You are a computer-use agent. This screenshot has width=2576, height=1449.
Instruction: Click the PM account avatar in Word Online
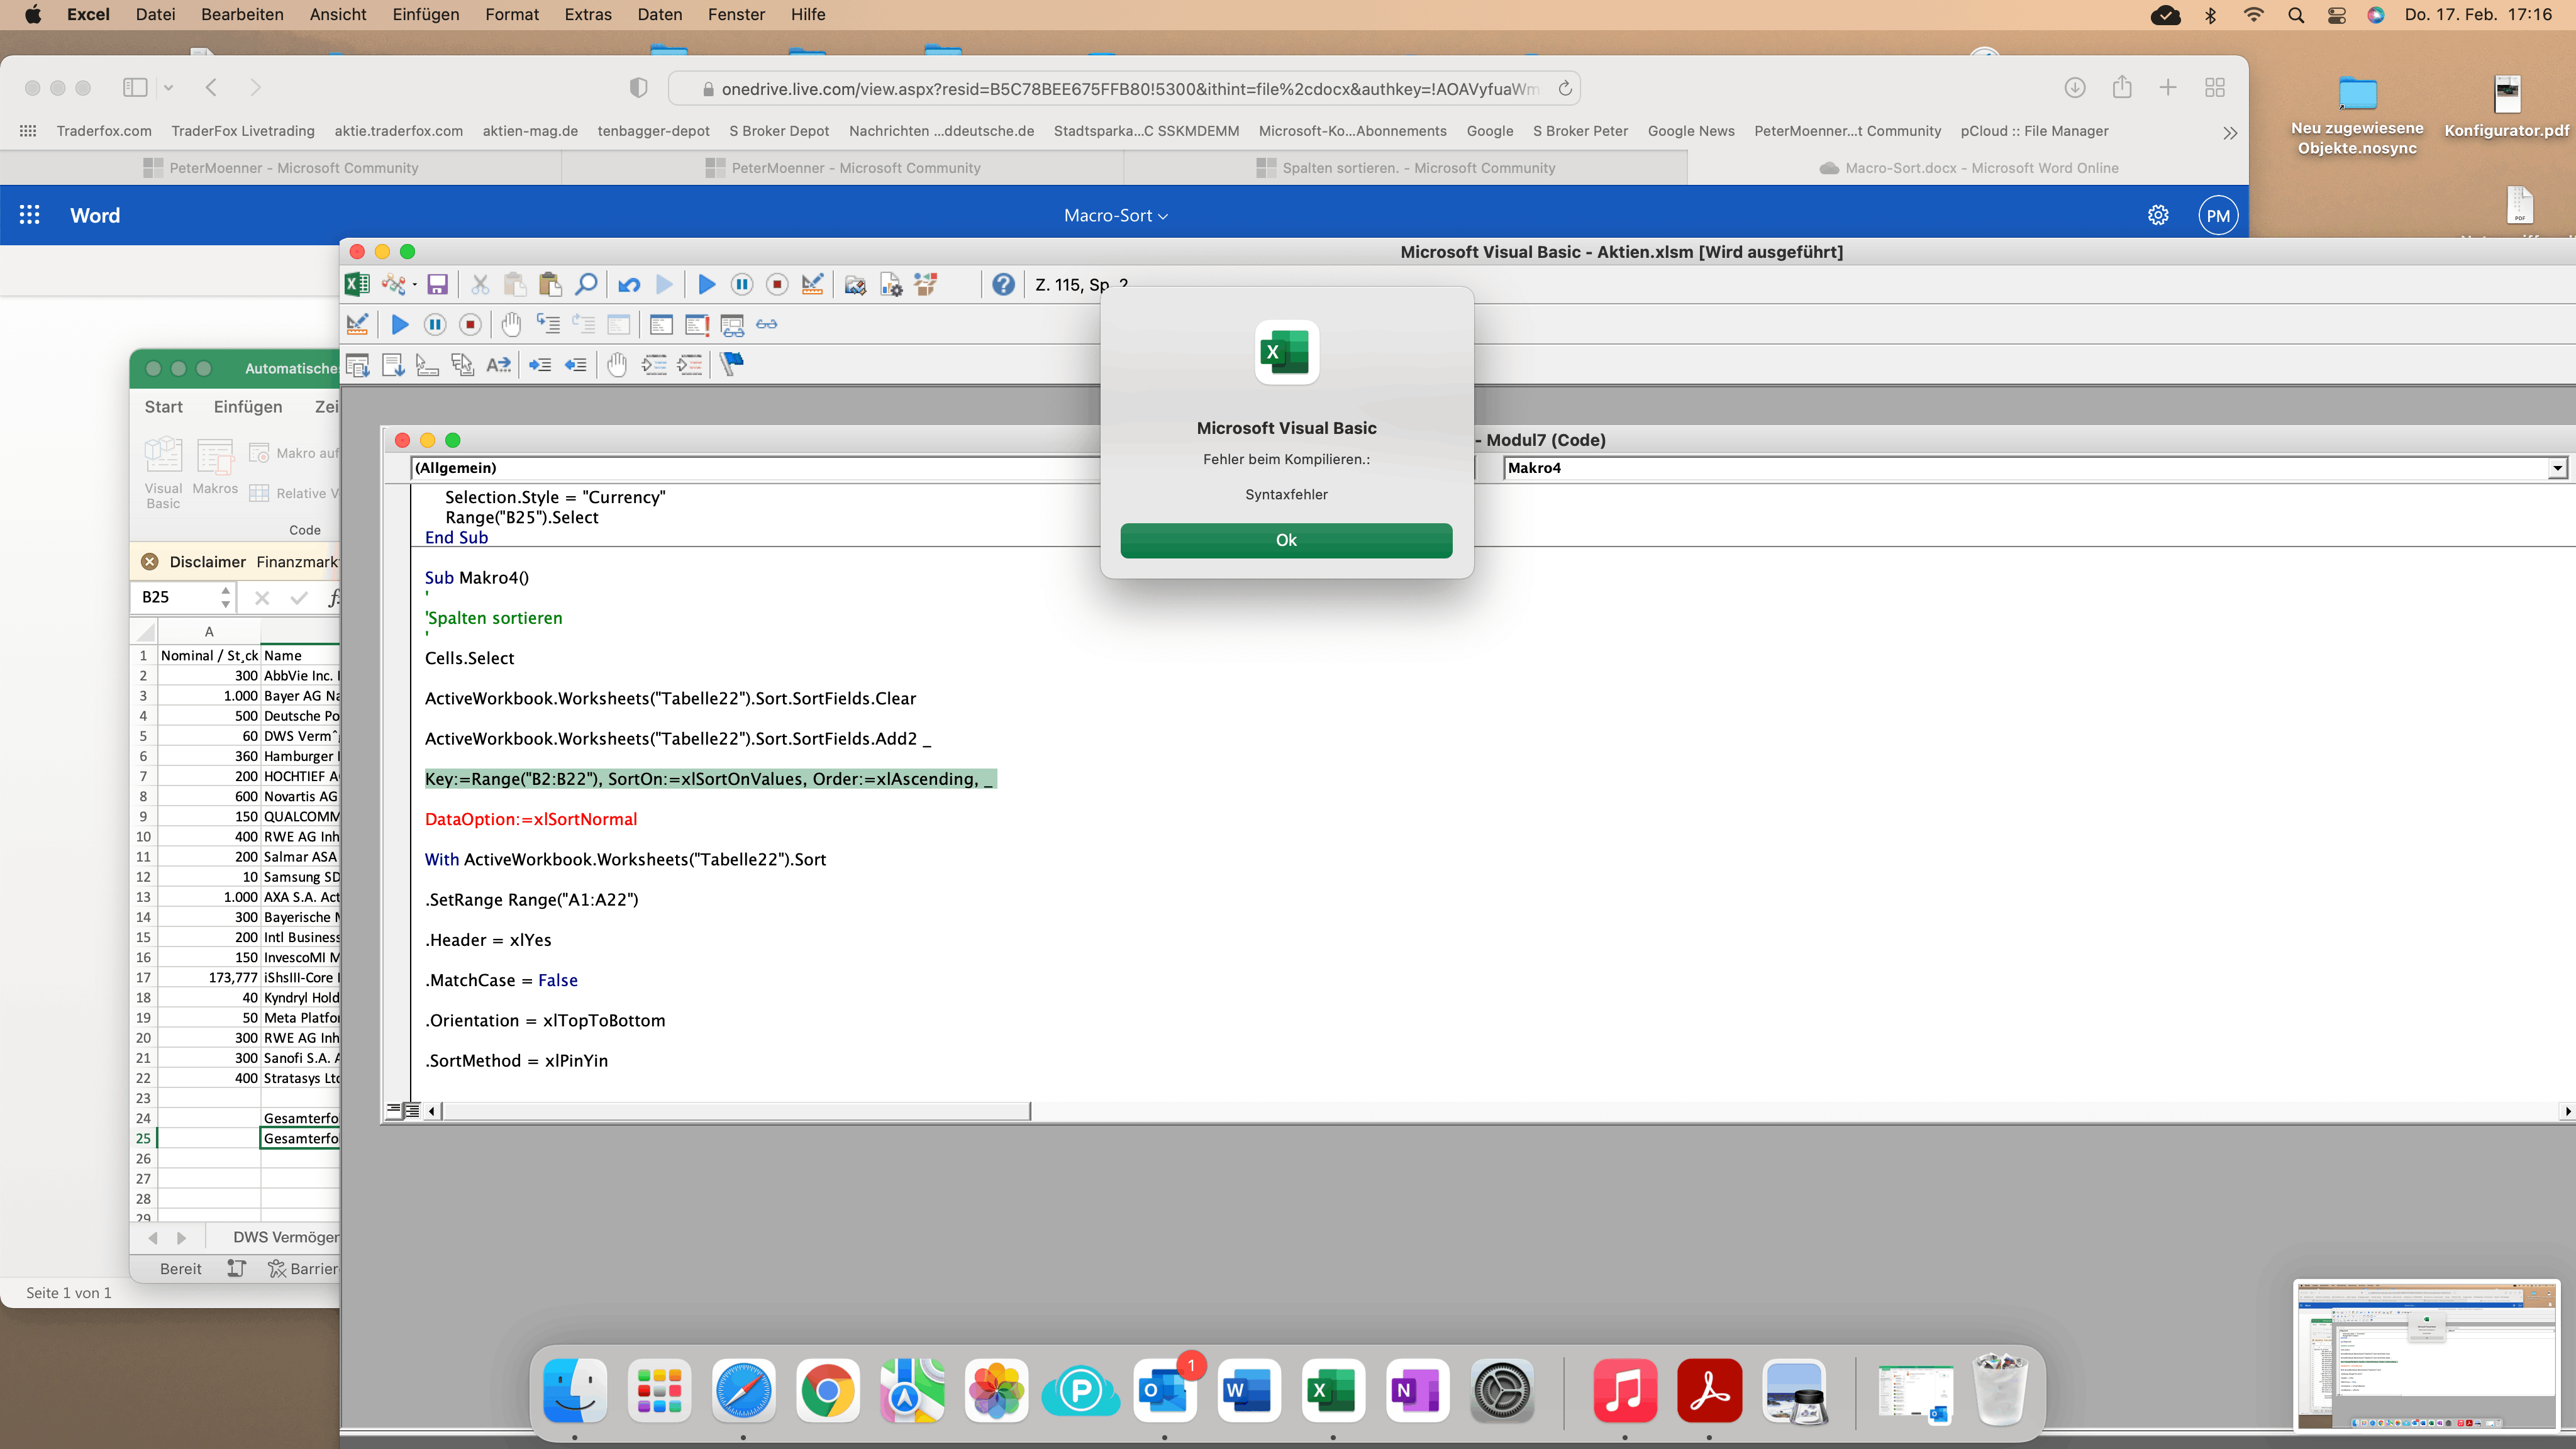2218,215
